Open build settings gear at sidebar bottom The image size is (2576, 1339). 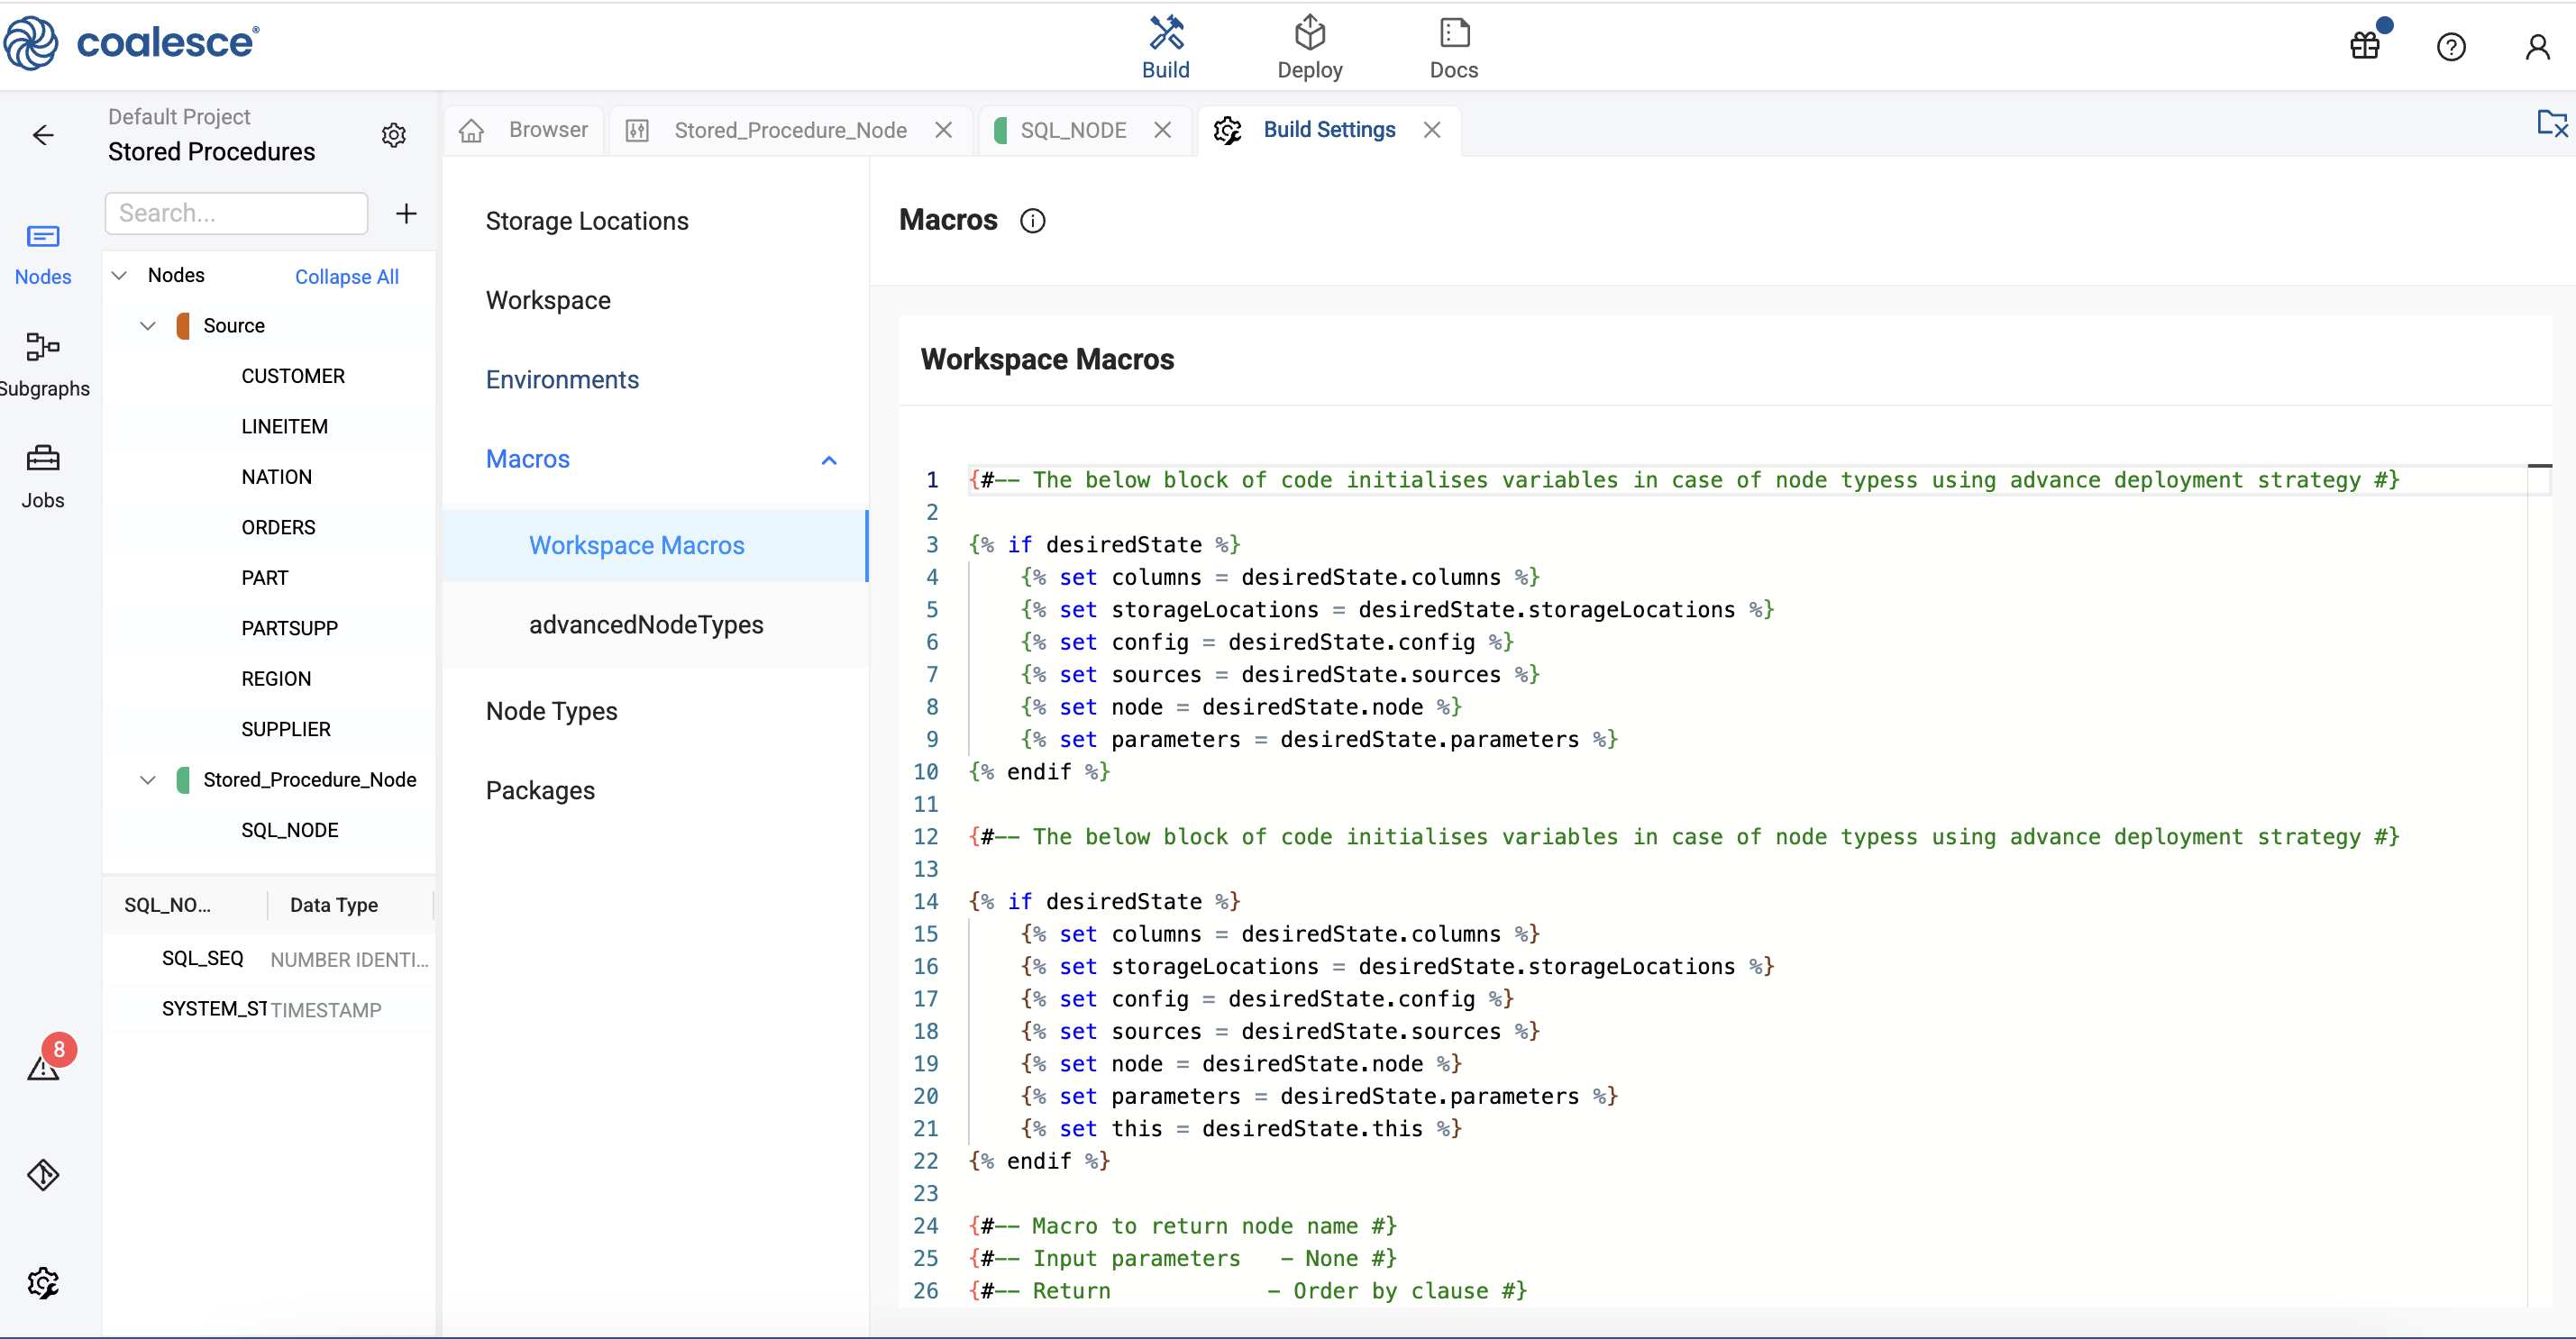pyautogui.click(x=43, y=1282)
